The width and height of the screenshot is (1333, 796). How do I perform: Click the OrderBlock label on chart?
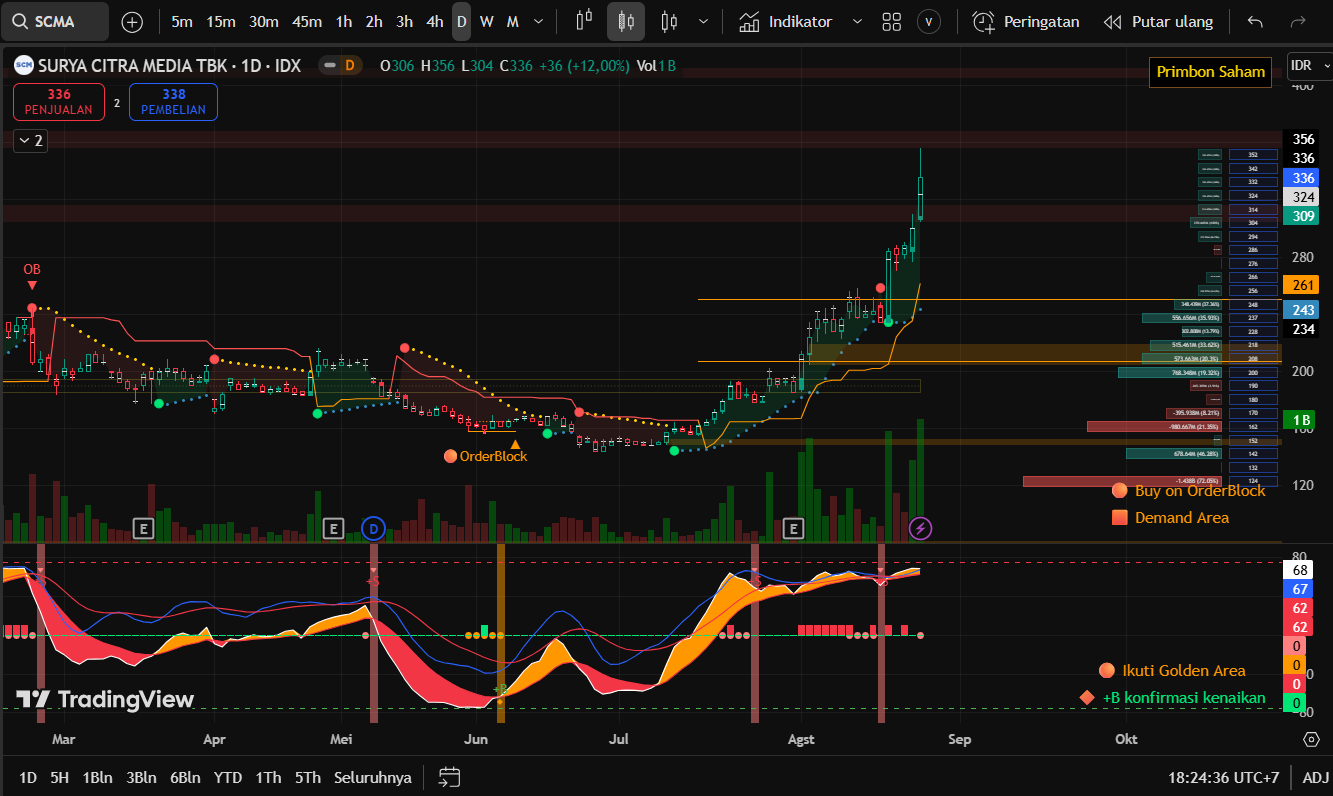tap(493, 456)
